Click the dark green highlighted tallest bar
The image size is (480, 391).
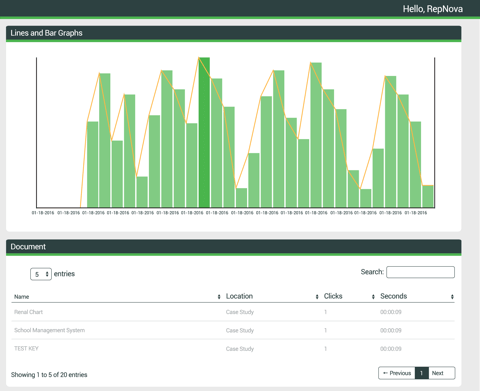(204, 132)
